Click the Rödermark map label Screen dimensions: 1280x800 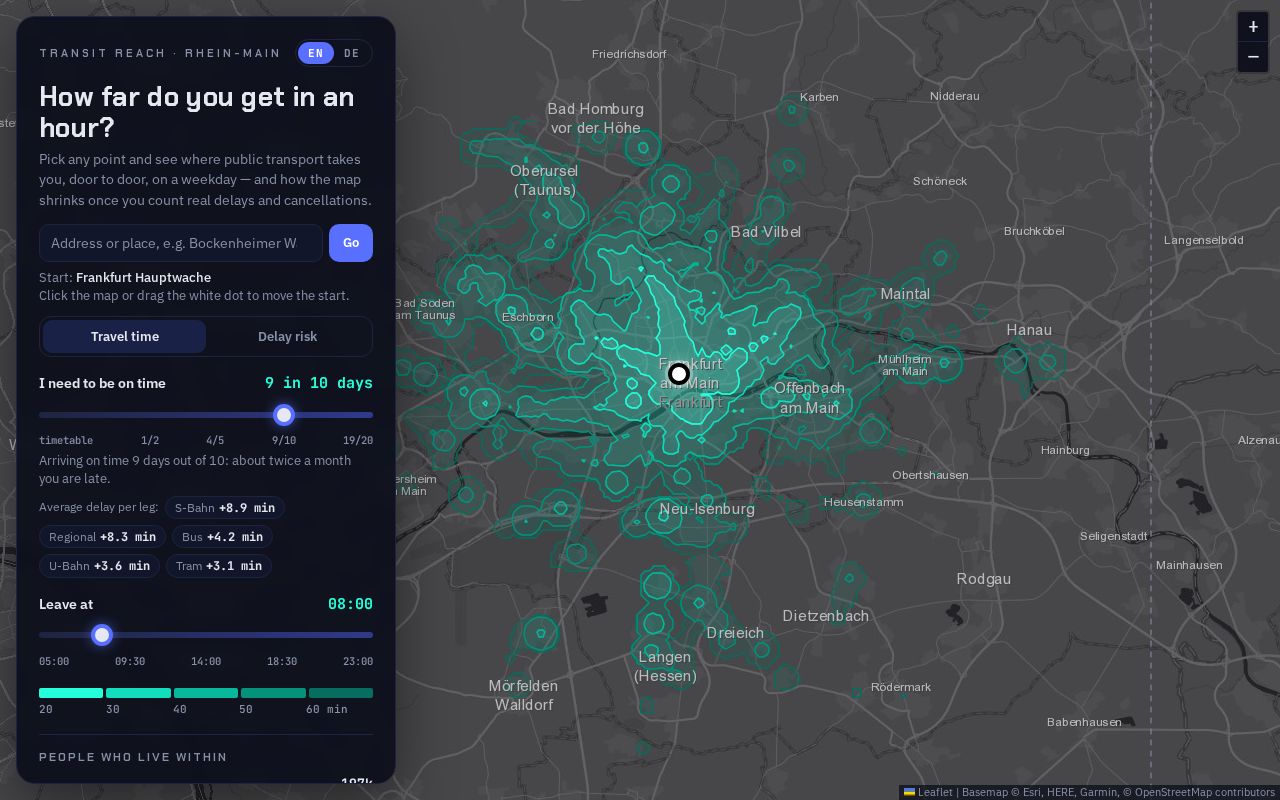[x=901, y=687]
